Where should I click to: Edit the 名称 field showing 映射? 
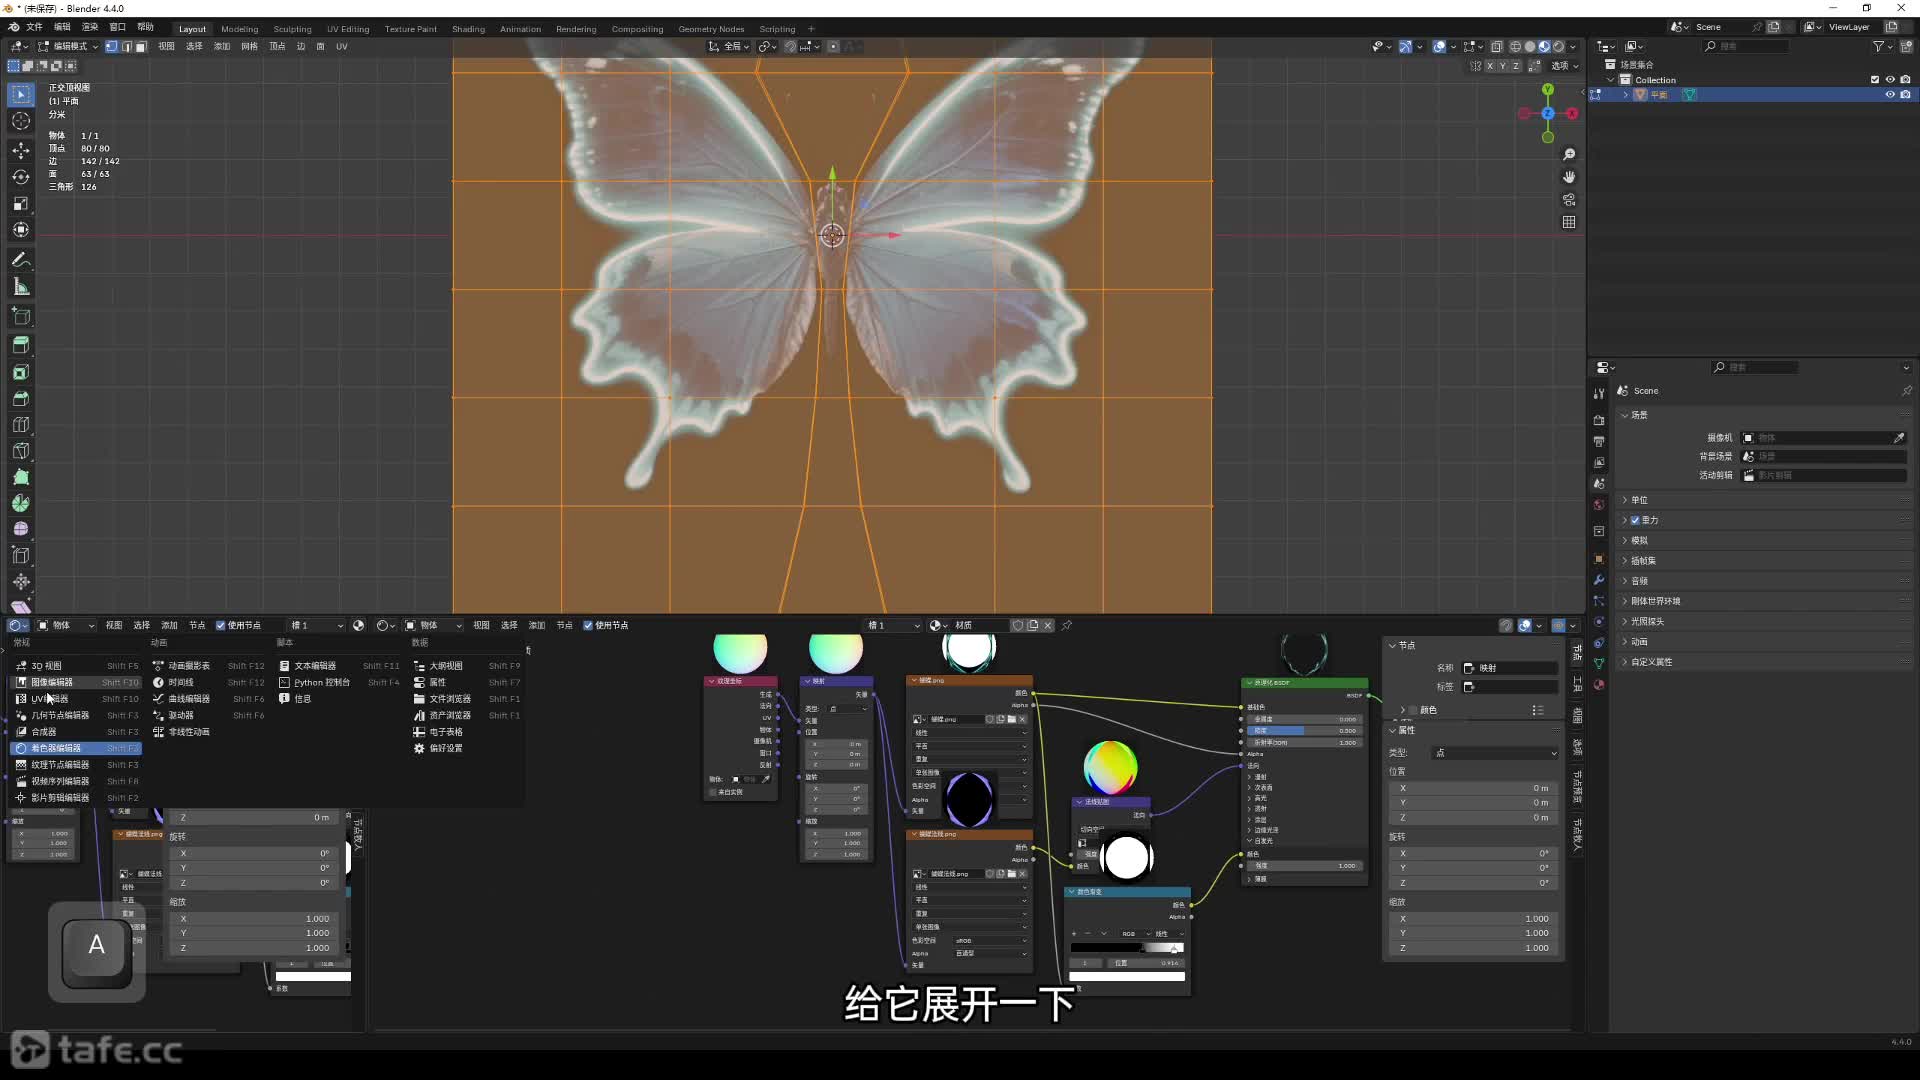point(1510,668)
